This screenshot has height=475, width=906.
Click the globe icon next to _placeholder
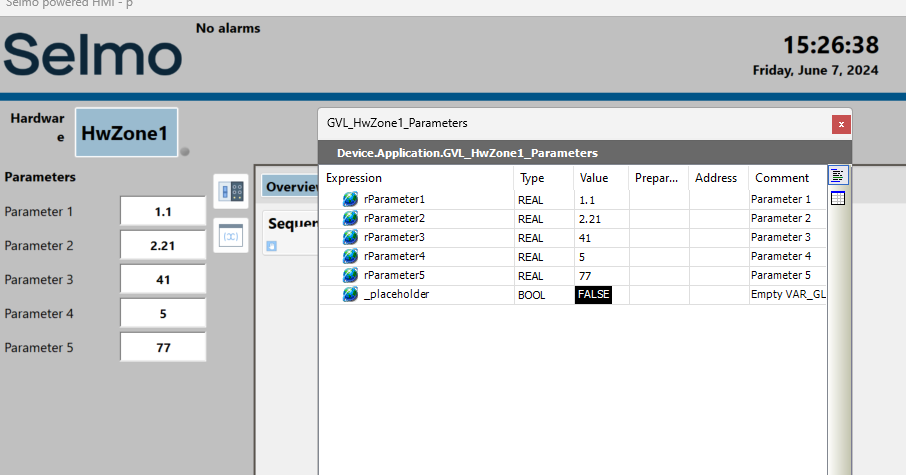tap(350, 294)
